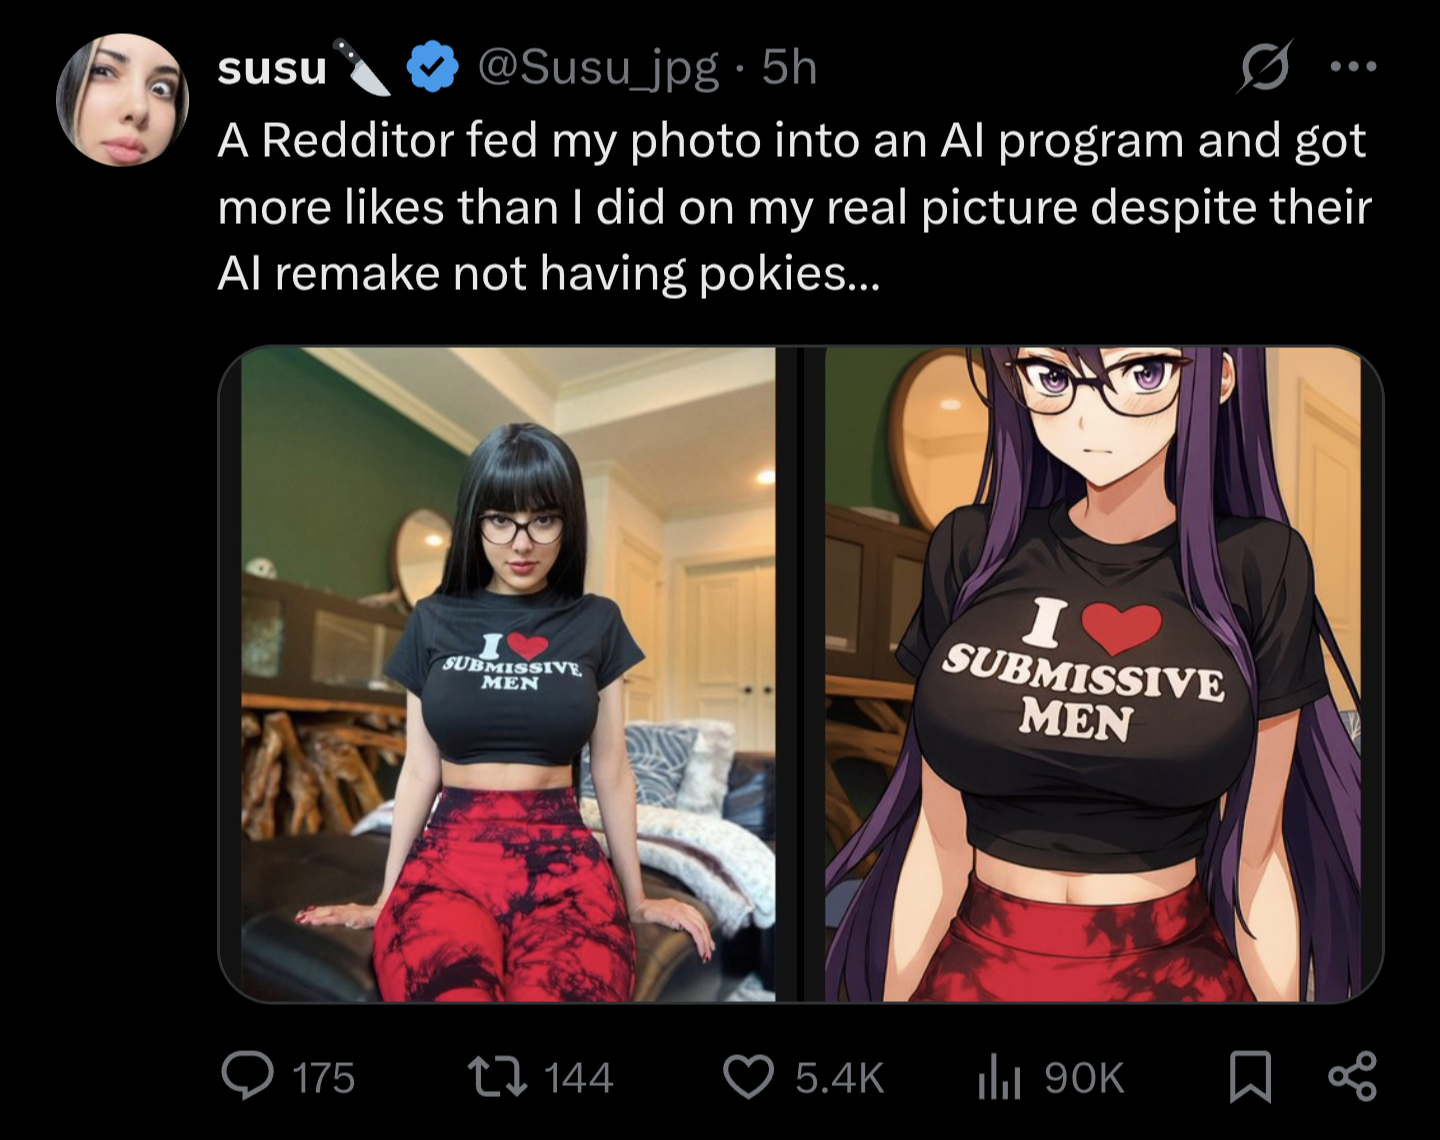Open the author's profile avatar
This screenshot has width=1440, height=1140.
tap(122, 100)
